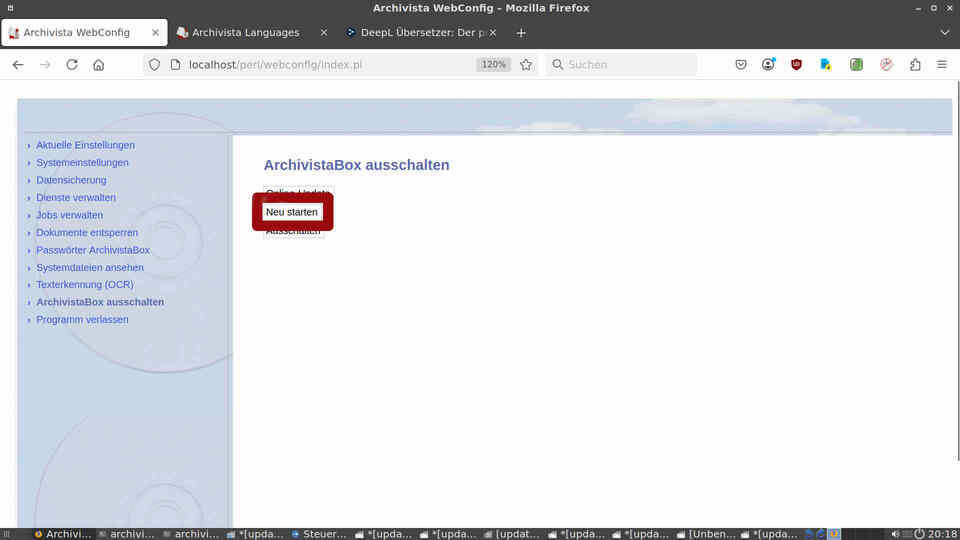960x540 pixels.
Task: Click the volume icon in system tray
Action: click(x=895, y=534)
